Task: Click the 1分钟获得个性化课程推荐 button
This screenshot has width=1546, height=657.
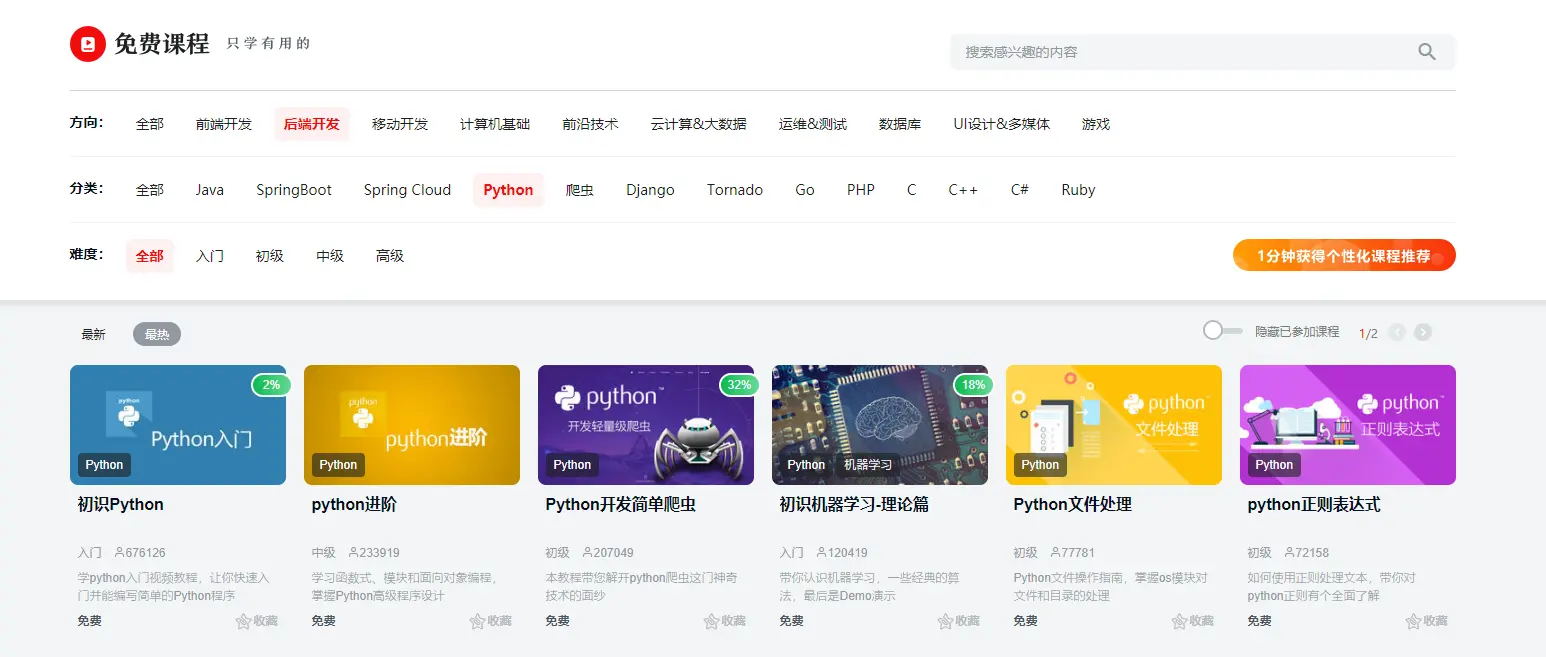Action: (x=1344, y=255)
